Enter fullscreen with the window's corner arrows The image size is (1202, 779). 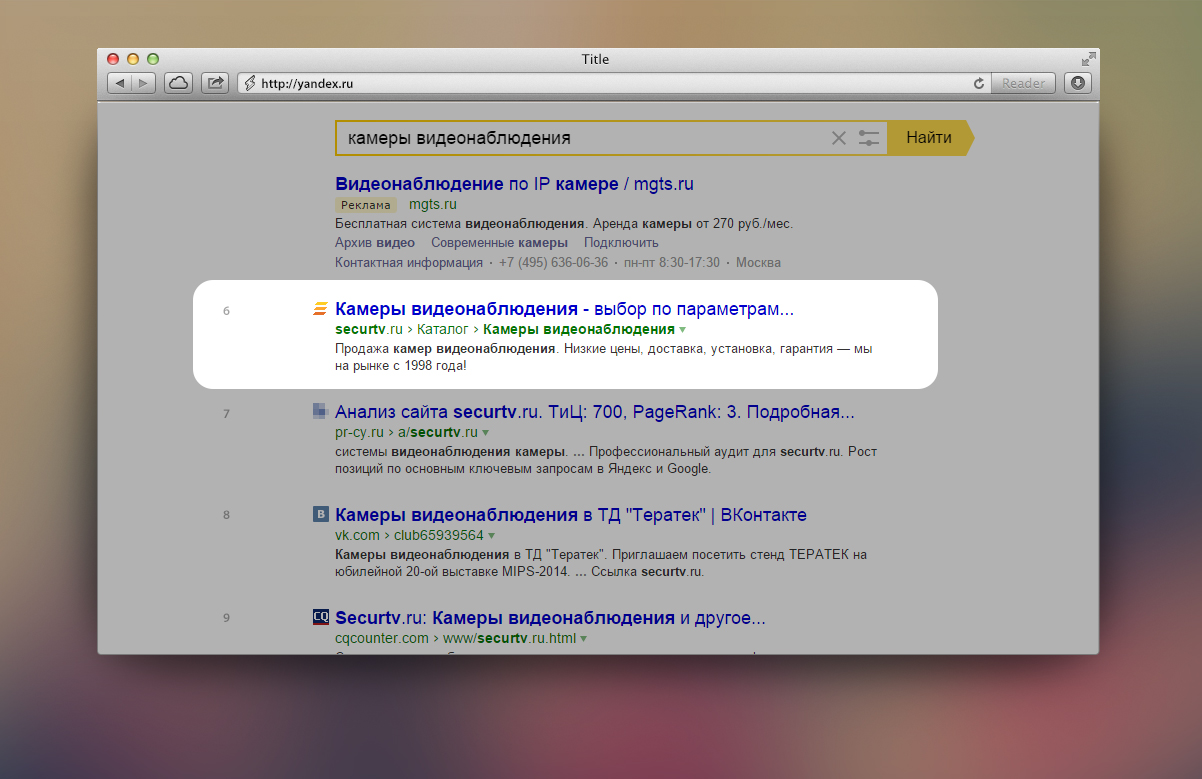(x=1088, y=59)
